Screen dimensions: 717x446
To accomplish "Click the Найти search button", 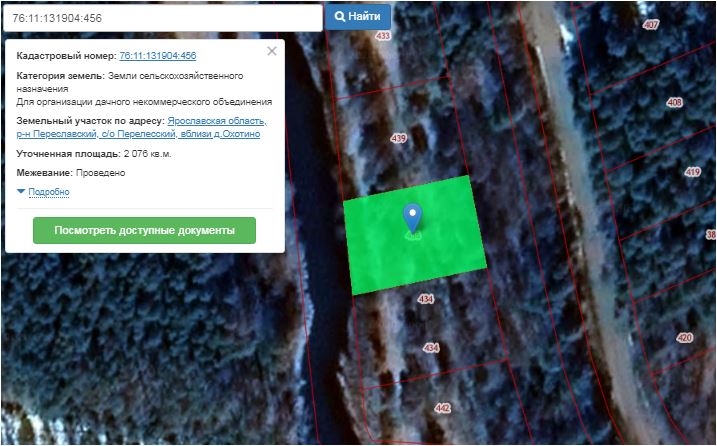I will [x=358, y=17].
